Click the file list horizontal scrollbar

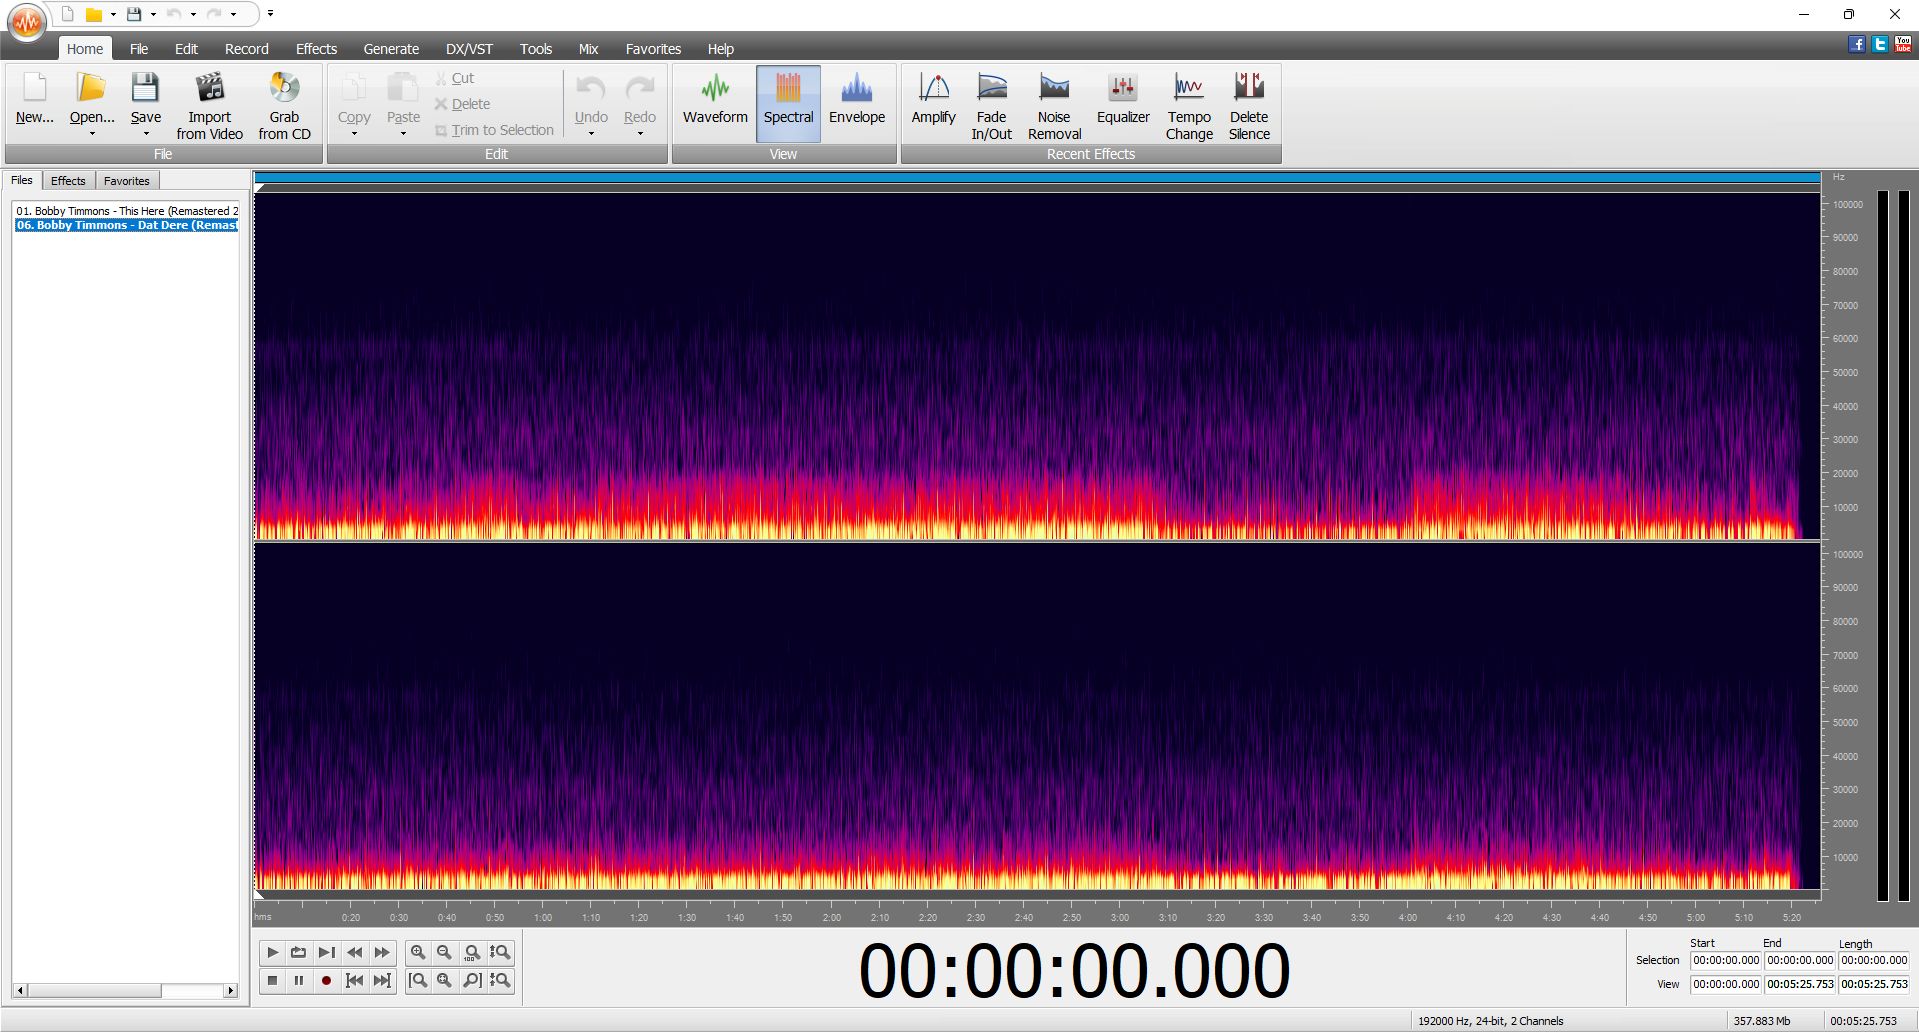pos(125,991)
